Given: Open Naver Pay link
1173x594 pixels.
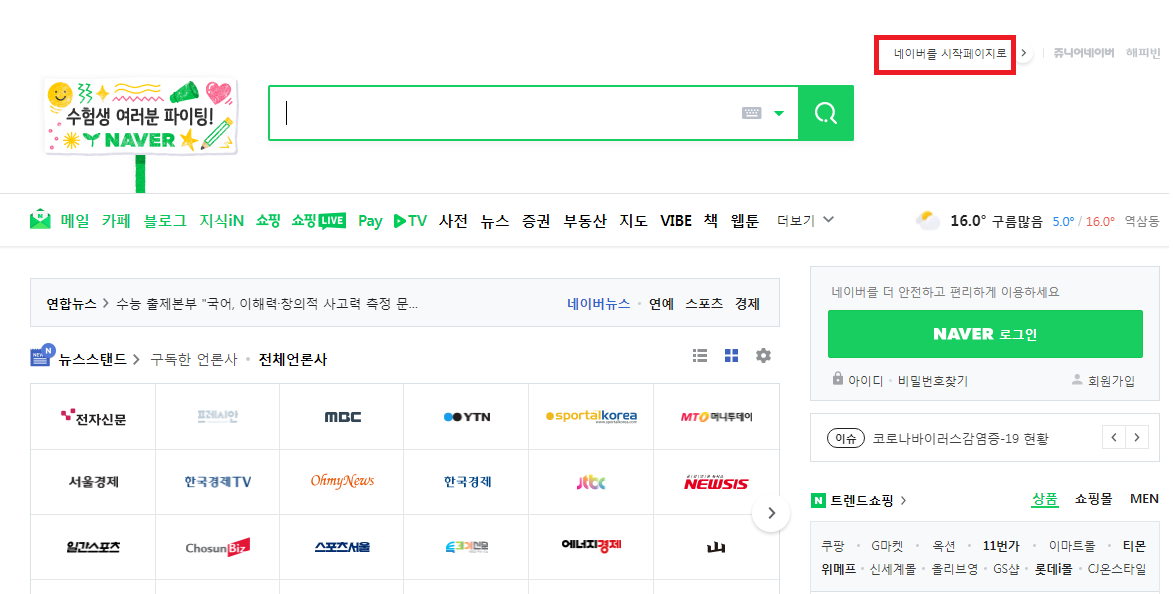Looking at the screenshot, I should click(x=370, y=221).
